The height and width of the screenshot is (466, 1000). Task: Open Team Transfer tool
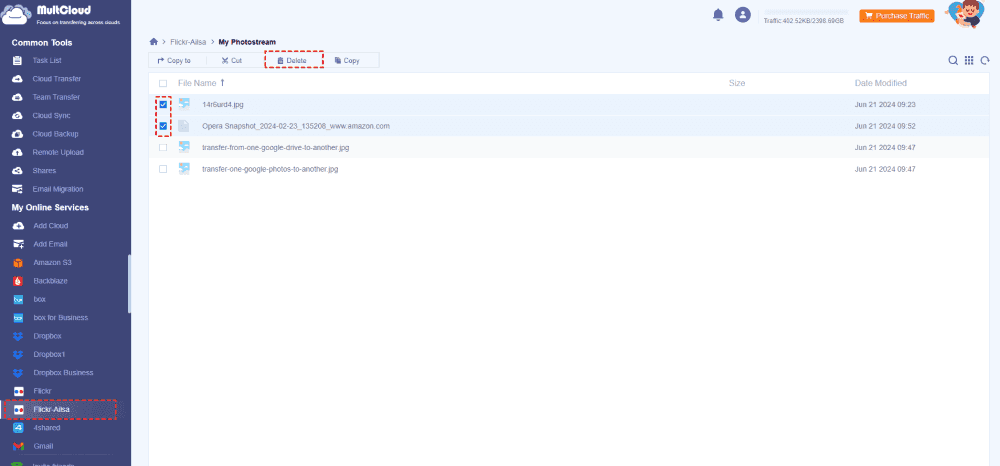[x=56, y=98]
